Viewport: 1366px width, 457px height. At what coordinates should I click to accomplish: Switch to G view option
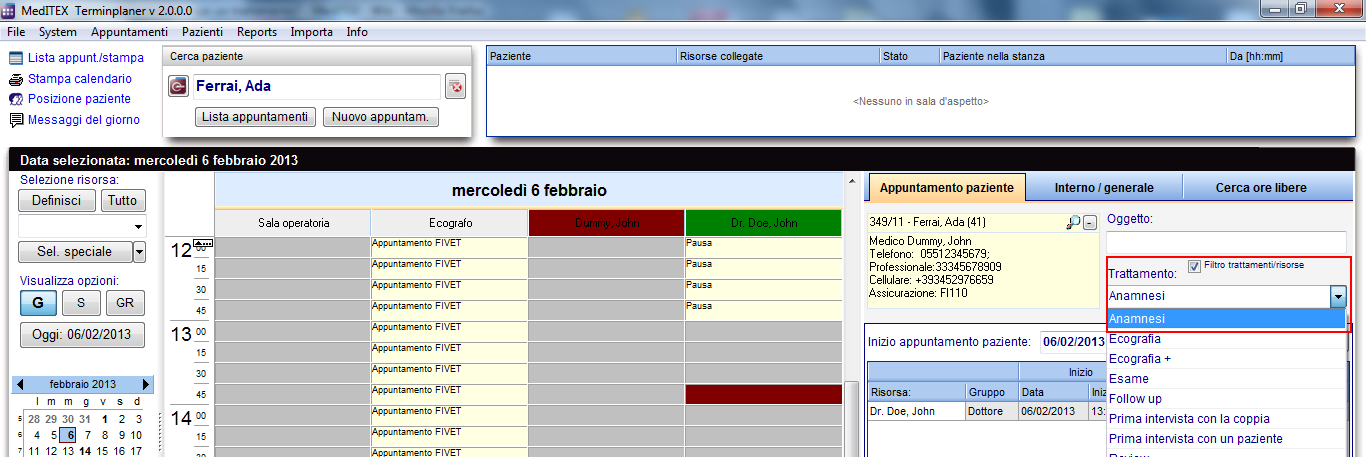tap(38, 303)
